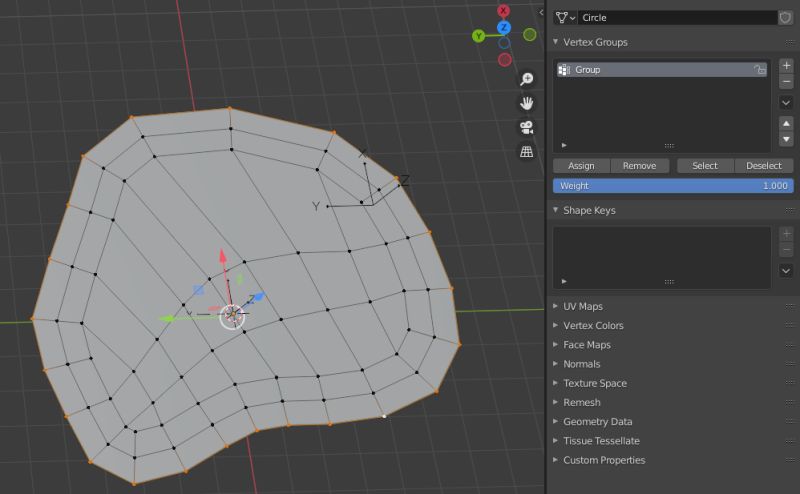Click the Circle mesh name field
The width and height of the screenshot is (800, 494).
678,17
